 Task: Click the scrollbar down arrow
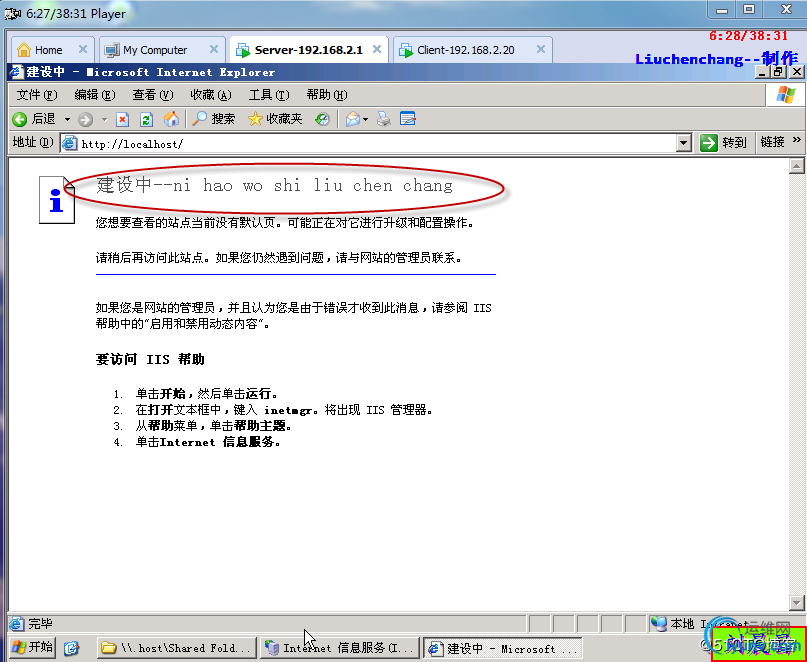(797, 602)
